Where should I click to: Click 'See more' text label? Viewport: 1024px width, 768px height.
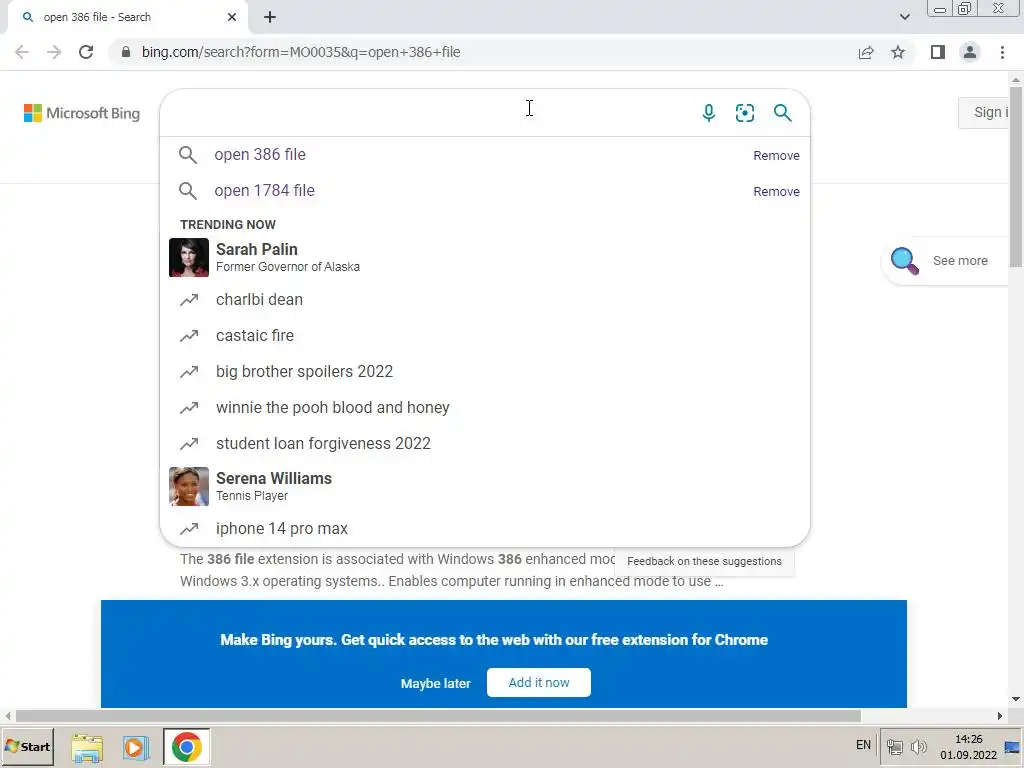pos(960,261)
